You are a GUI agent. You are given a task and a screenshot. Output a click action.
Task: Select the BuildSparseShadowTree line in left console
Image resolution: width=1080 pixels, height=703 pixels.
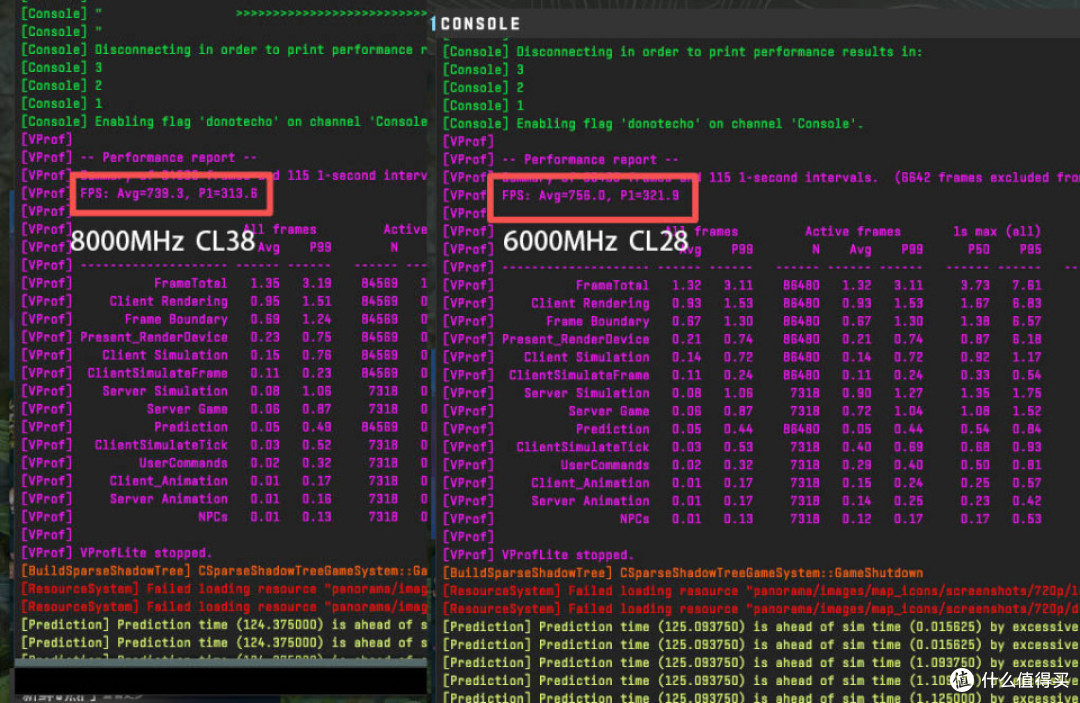[x=225, y=571]
